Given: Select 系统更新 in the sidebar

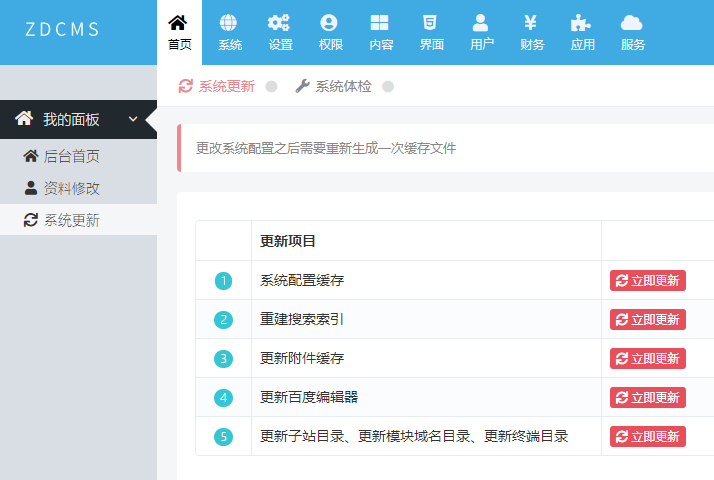Looking at the screenshot, I should (x=71, y=220).
